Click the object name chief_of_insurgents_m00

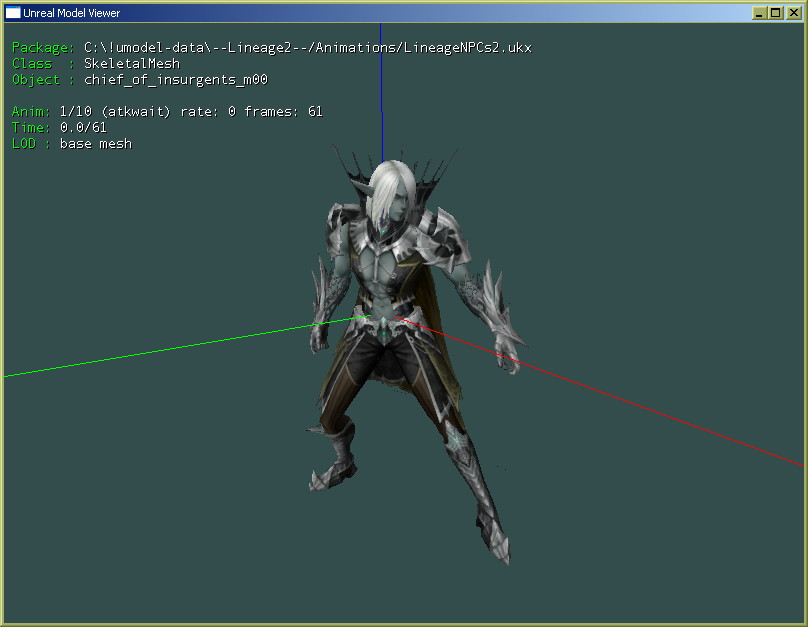point(176,80)
